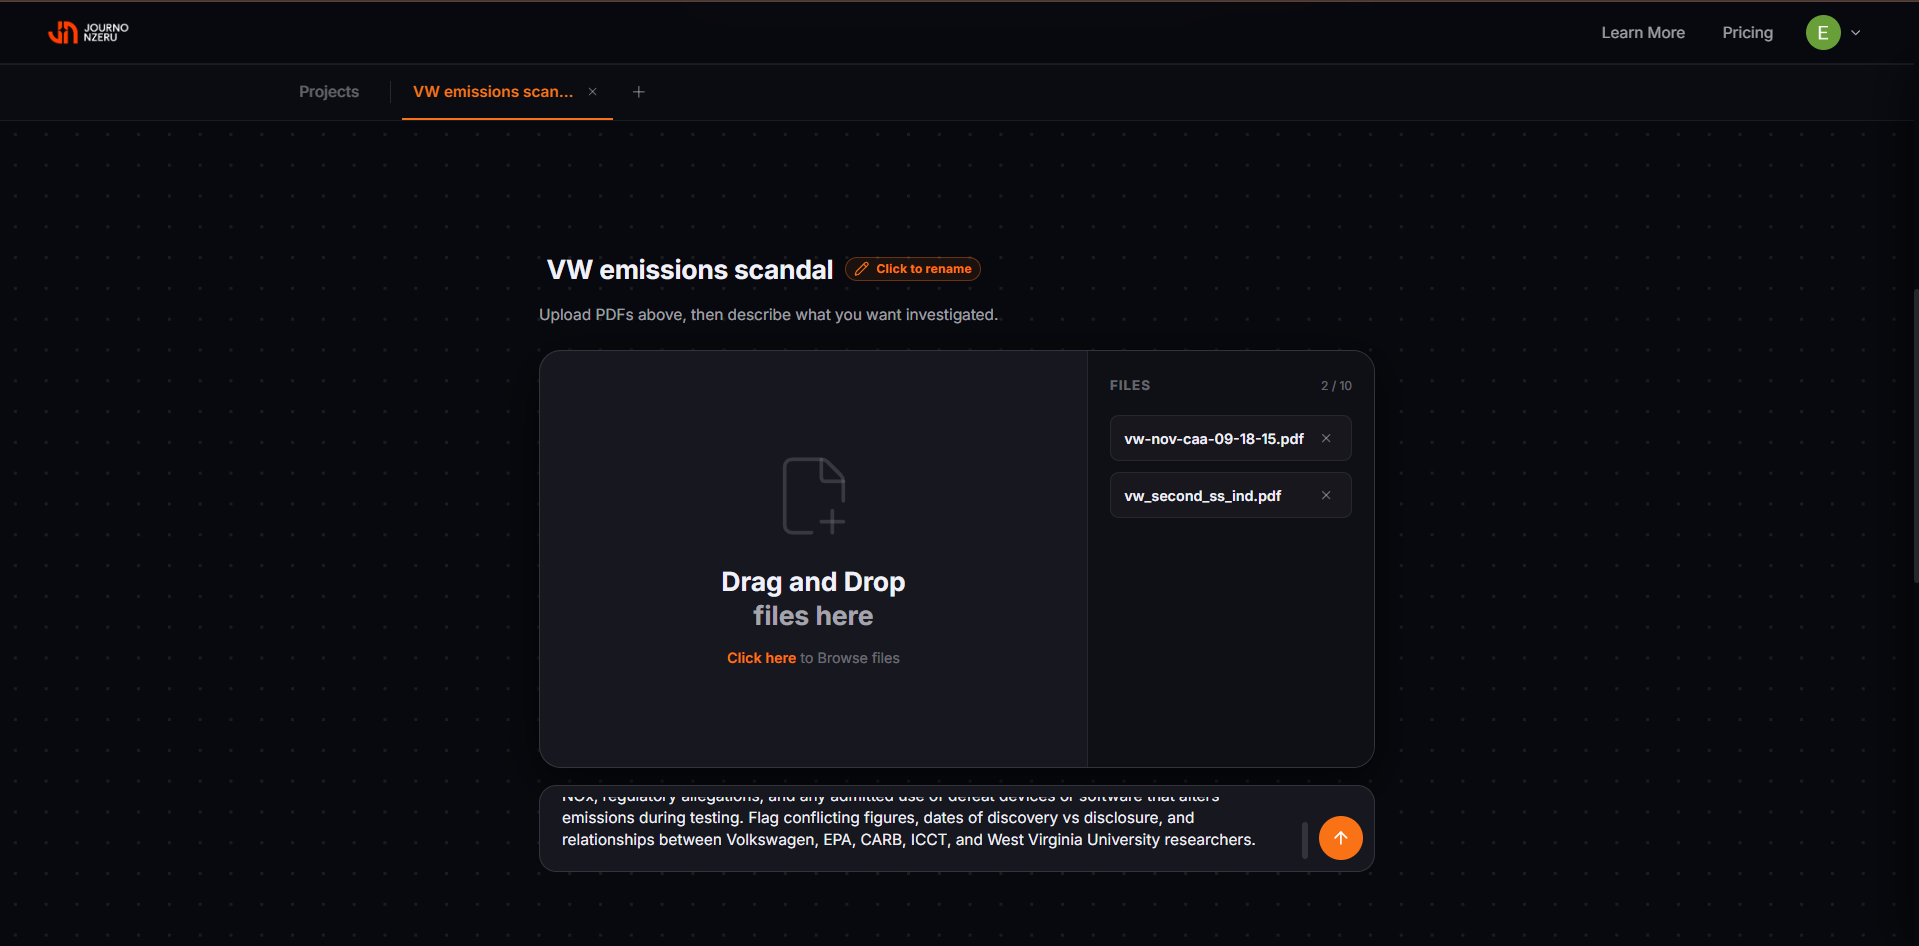Open the Learn More page
This screenshot has height=946, width=1919.
[1643, 33]
